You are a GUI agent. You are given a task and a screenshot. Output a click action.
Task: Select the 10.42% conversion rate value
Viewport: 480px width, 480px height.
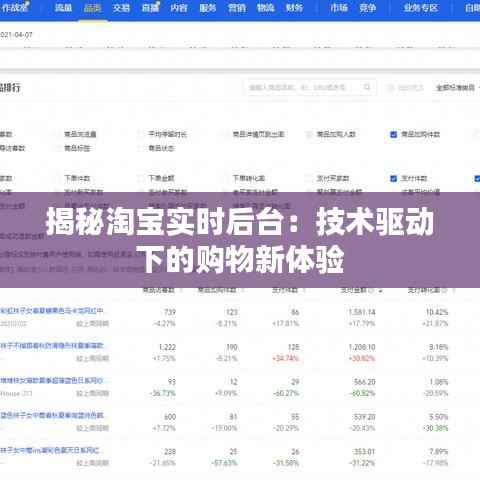click(437, 312)
